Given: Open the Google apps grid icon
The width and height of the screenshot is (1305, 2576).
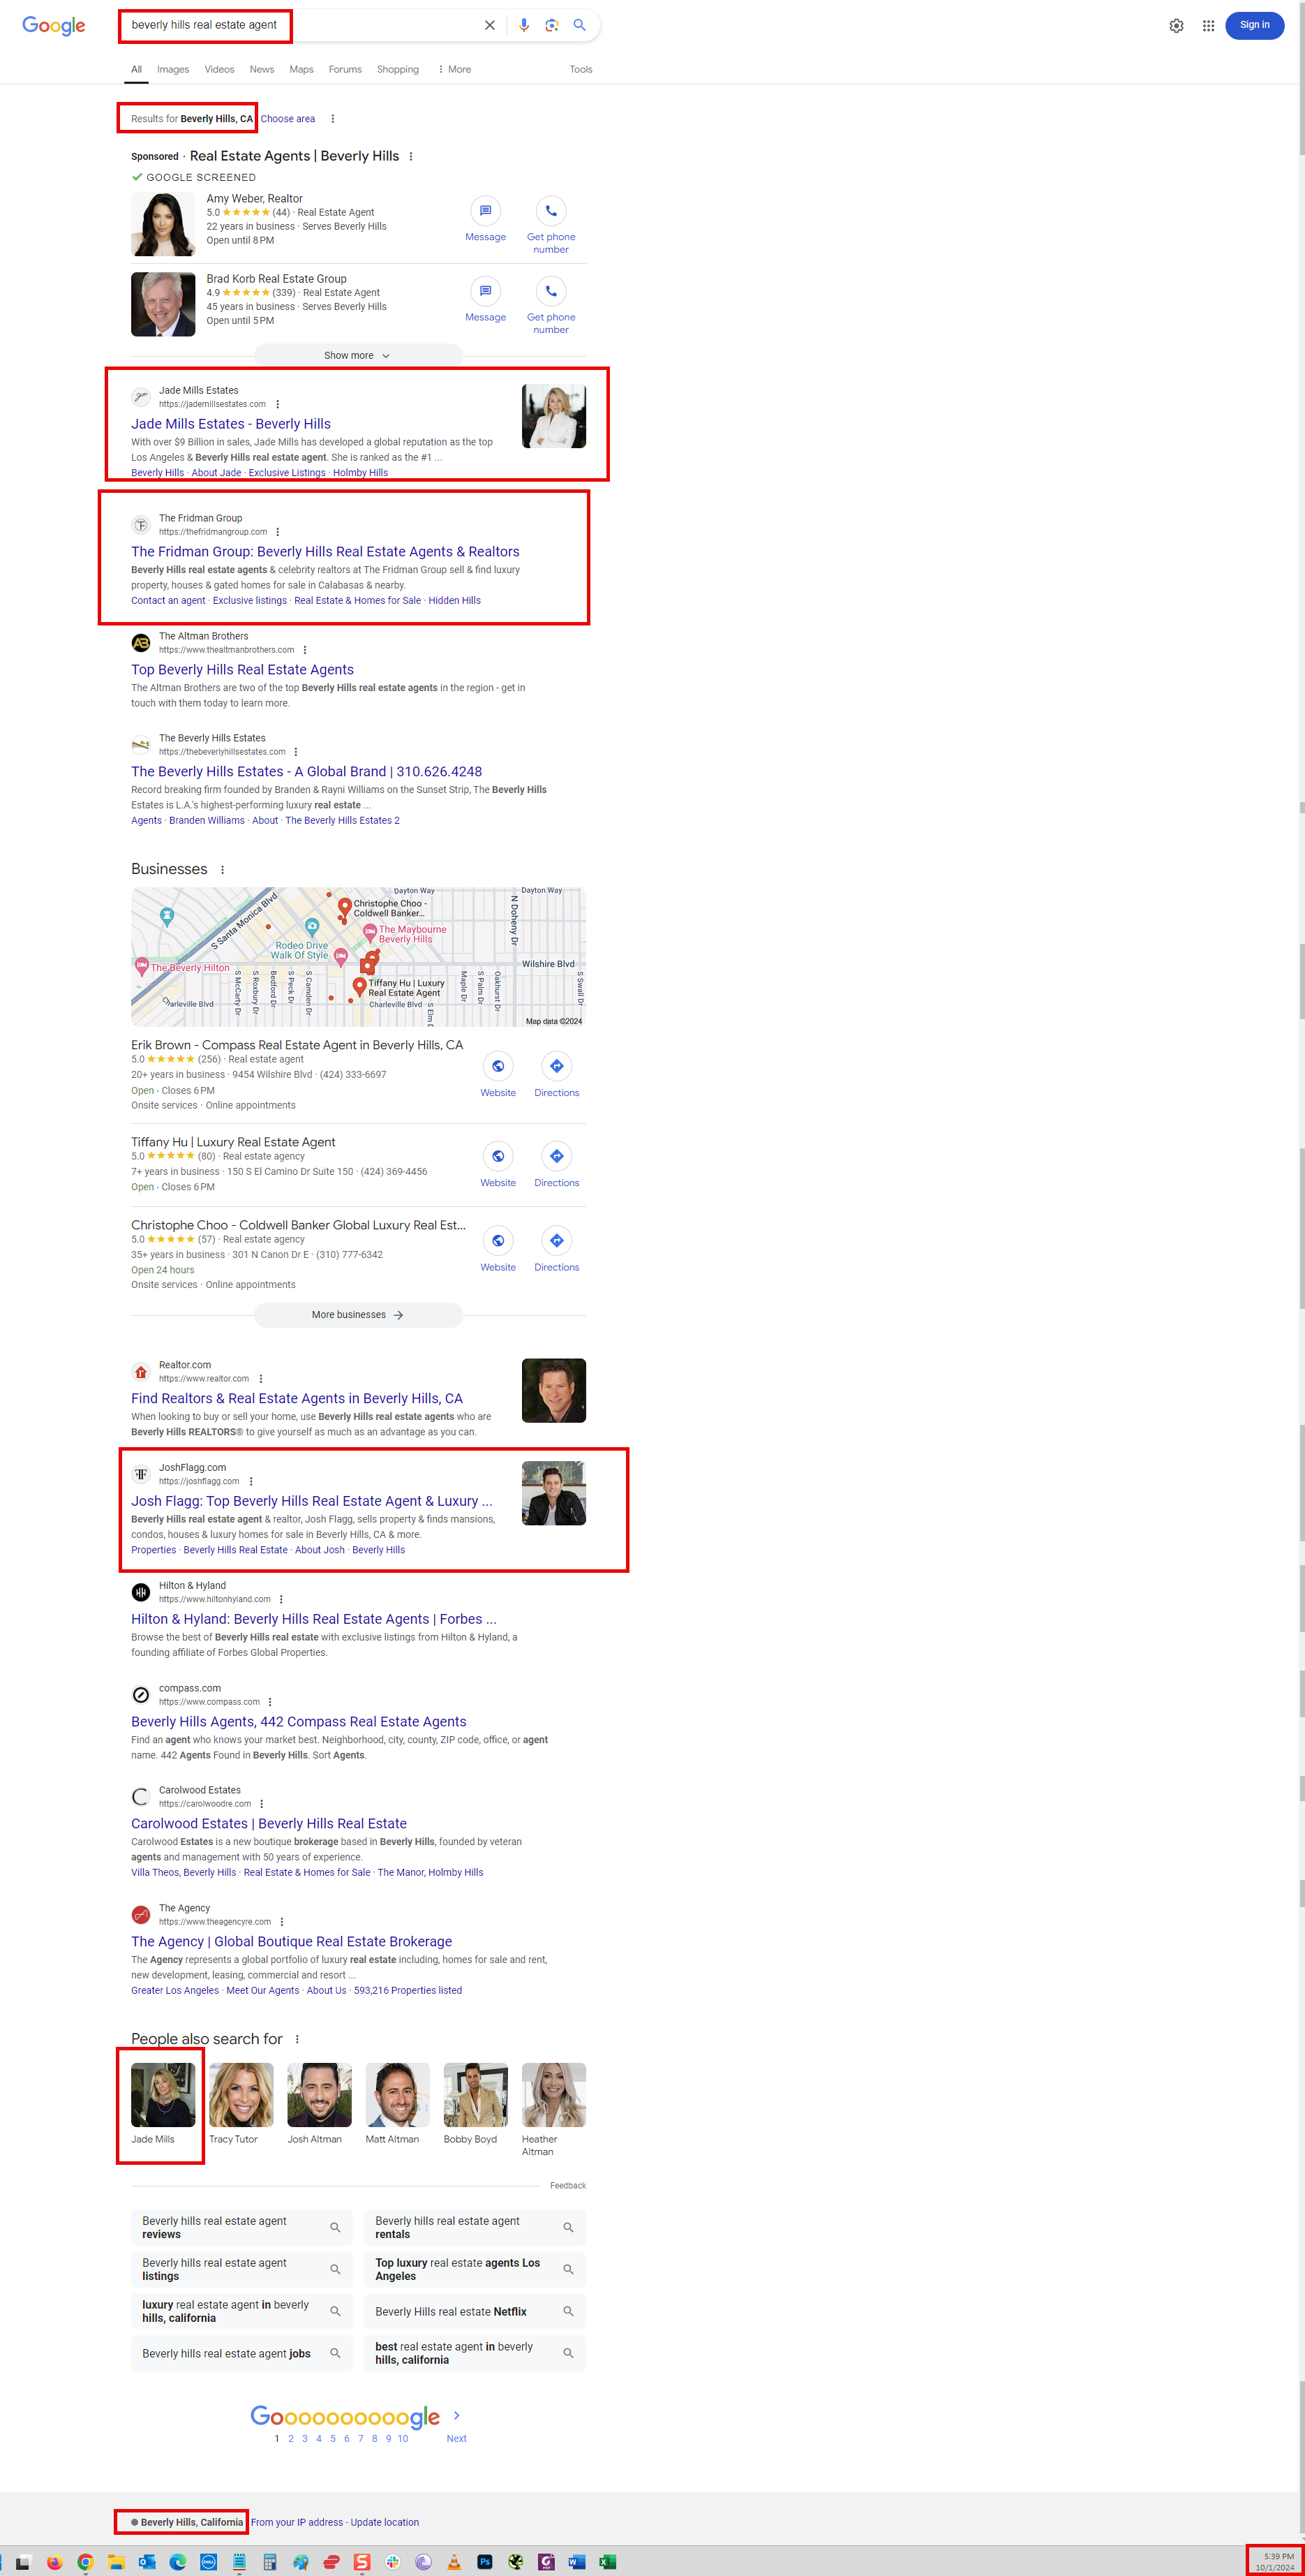Looking at the screenshot, I should click(x=1208, y=26).
